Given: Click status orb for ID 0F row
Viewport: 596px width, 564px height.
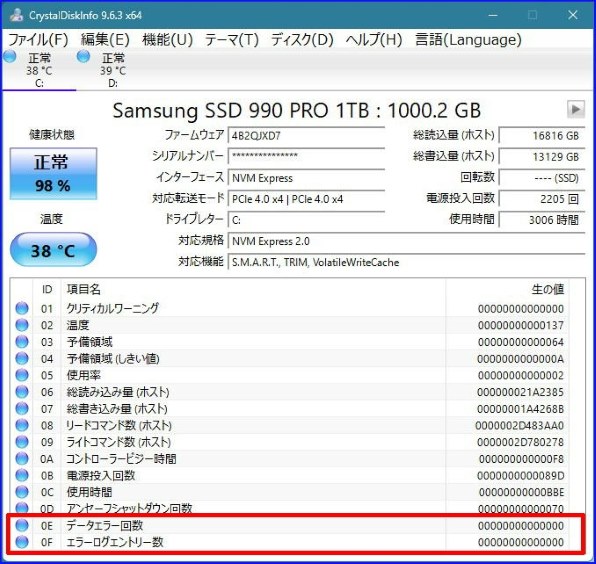Looking at the screenshot, I should pyautogui.click(x=22, y=542).
